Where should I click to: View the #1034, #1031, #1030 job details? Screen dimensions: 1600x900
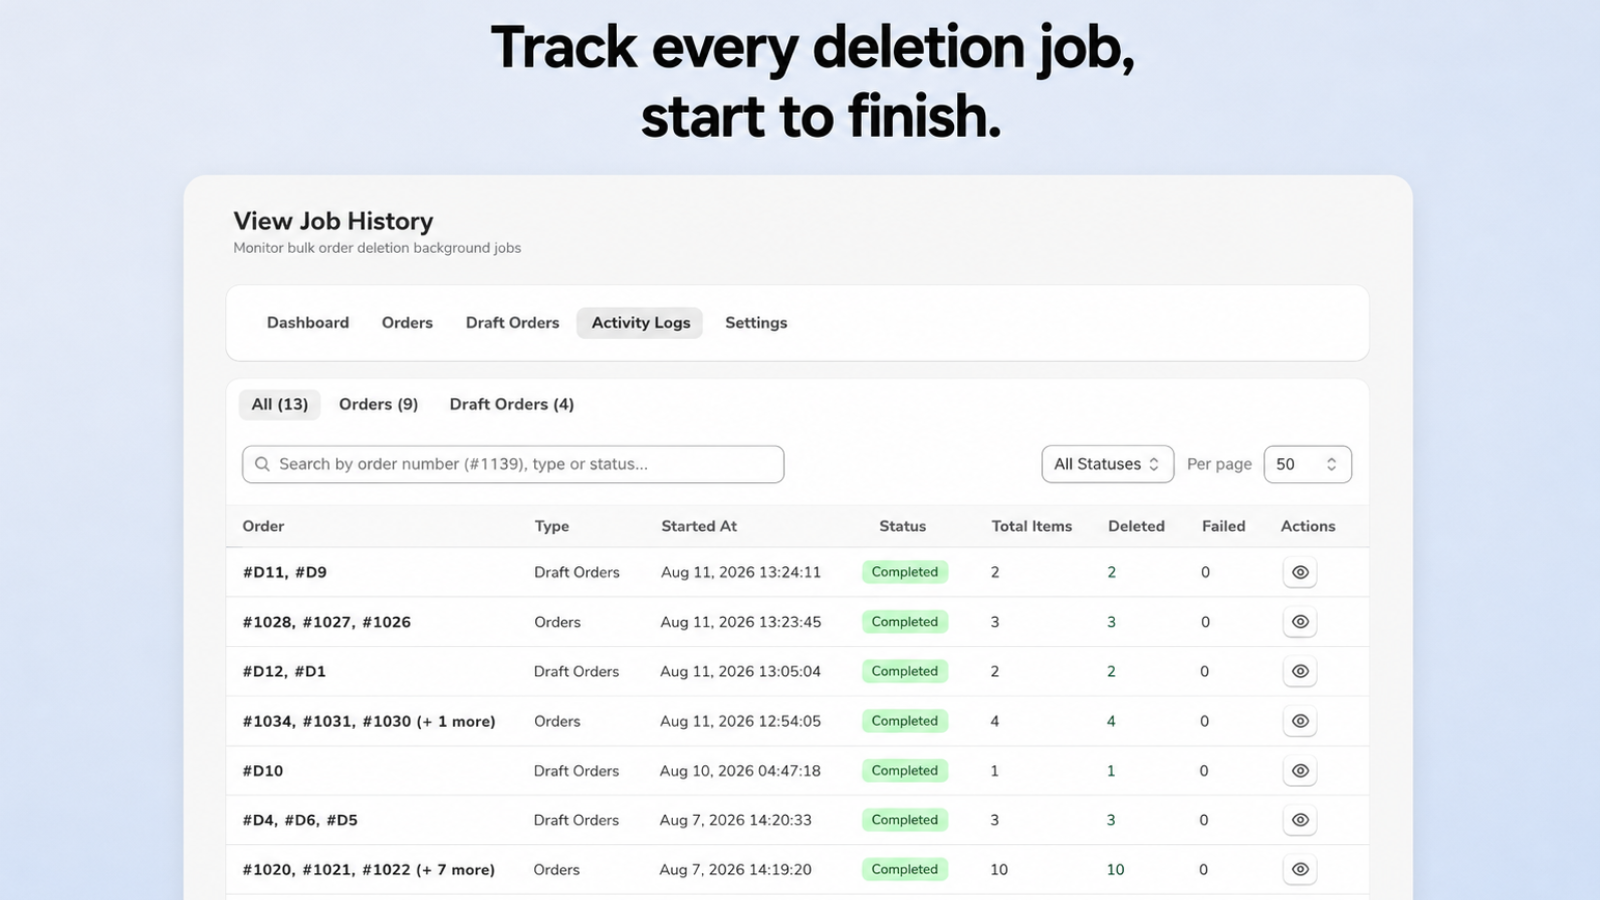[1299, 721]
